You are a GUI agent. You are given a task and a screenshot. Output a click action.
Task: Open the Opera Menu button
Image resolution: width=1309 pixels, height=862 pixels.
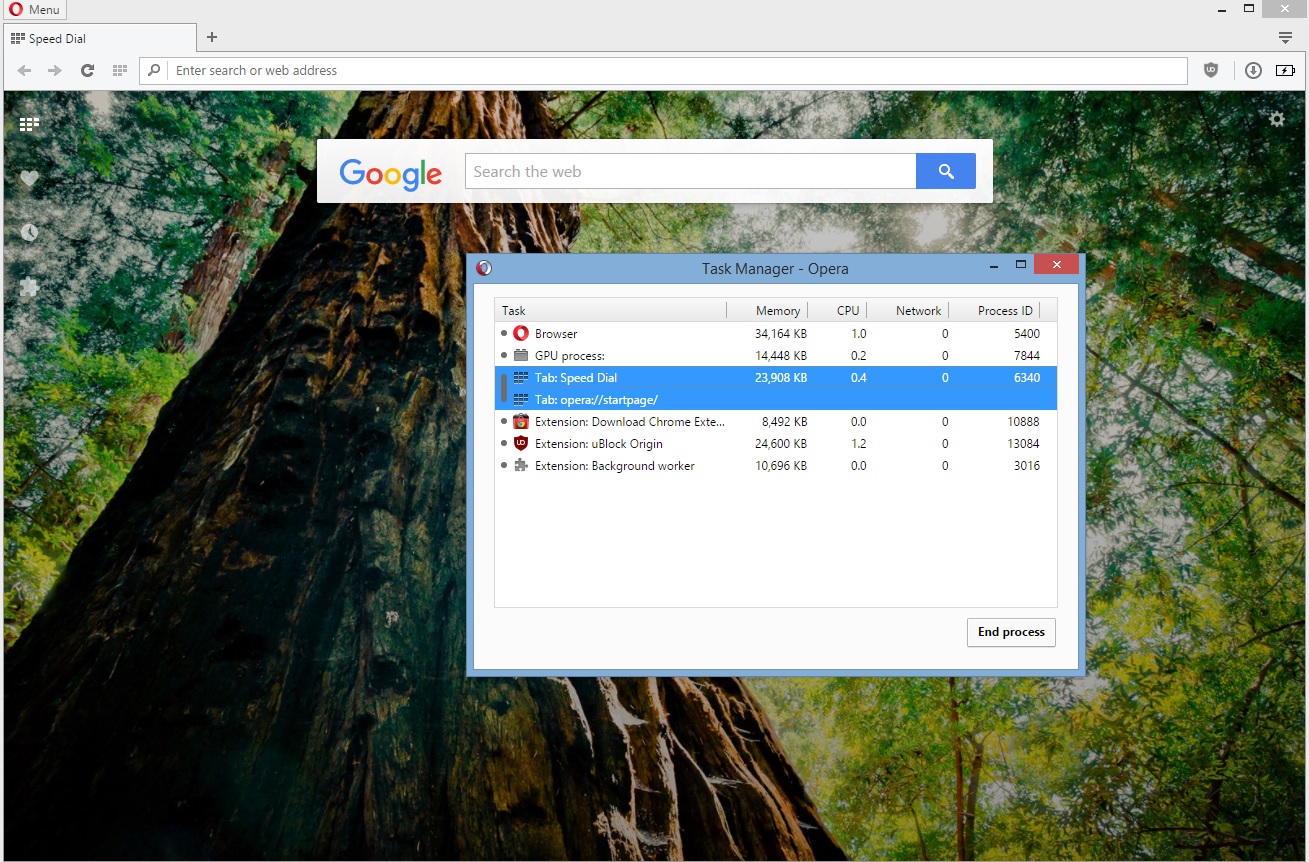coord(34,10)
